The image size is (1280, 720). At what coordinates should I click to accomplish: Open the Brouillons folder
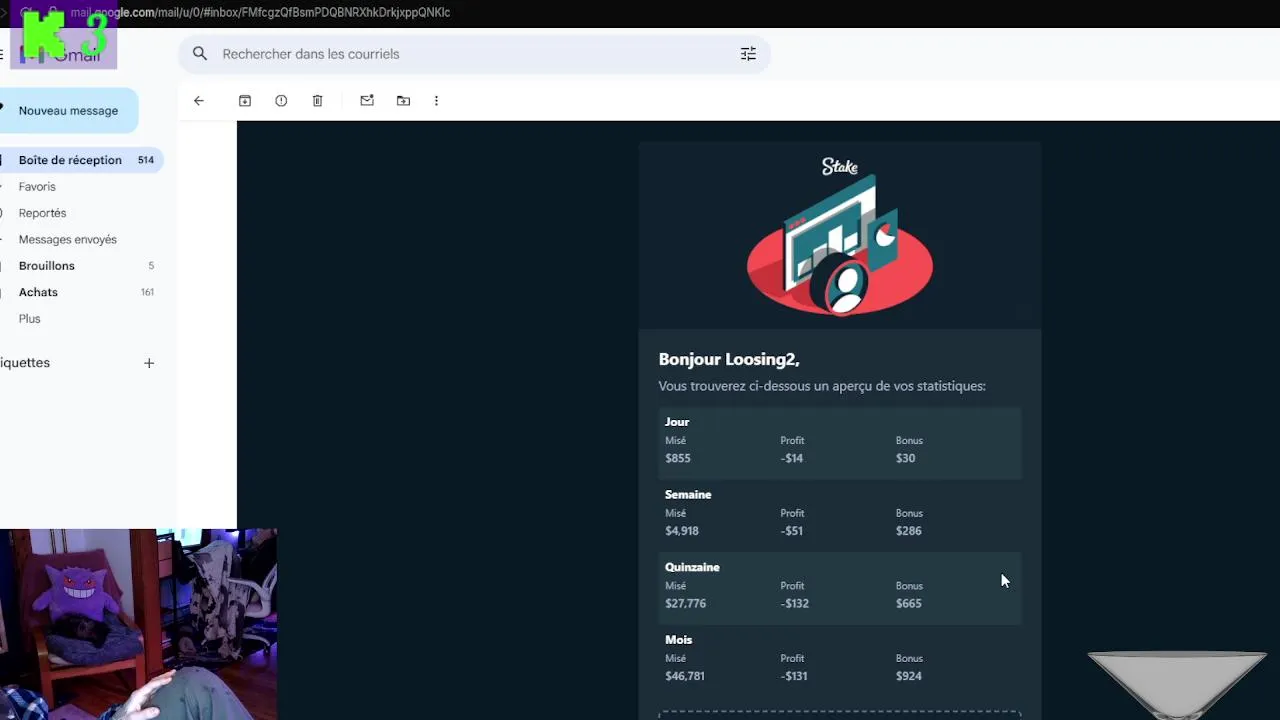tap(46, 266)
